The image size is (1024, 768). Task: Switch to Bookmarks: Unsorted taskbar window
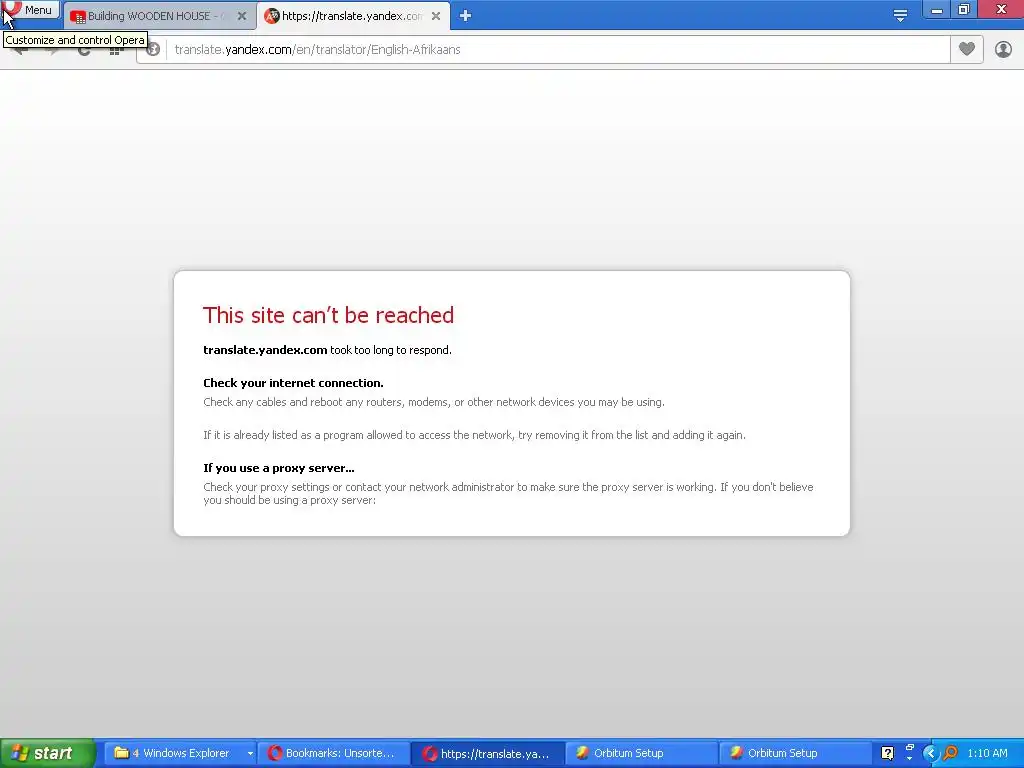334,753
